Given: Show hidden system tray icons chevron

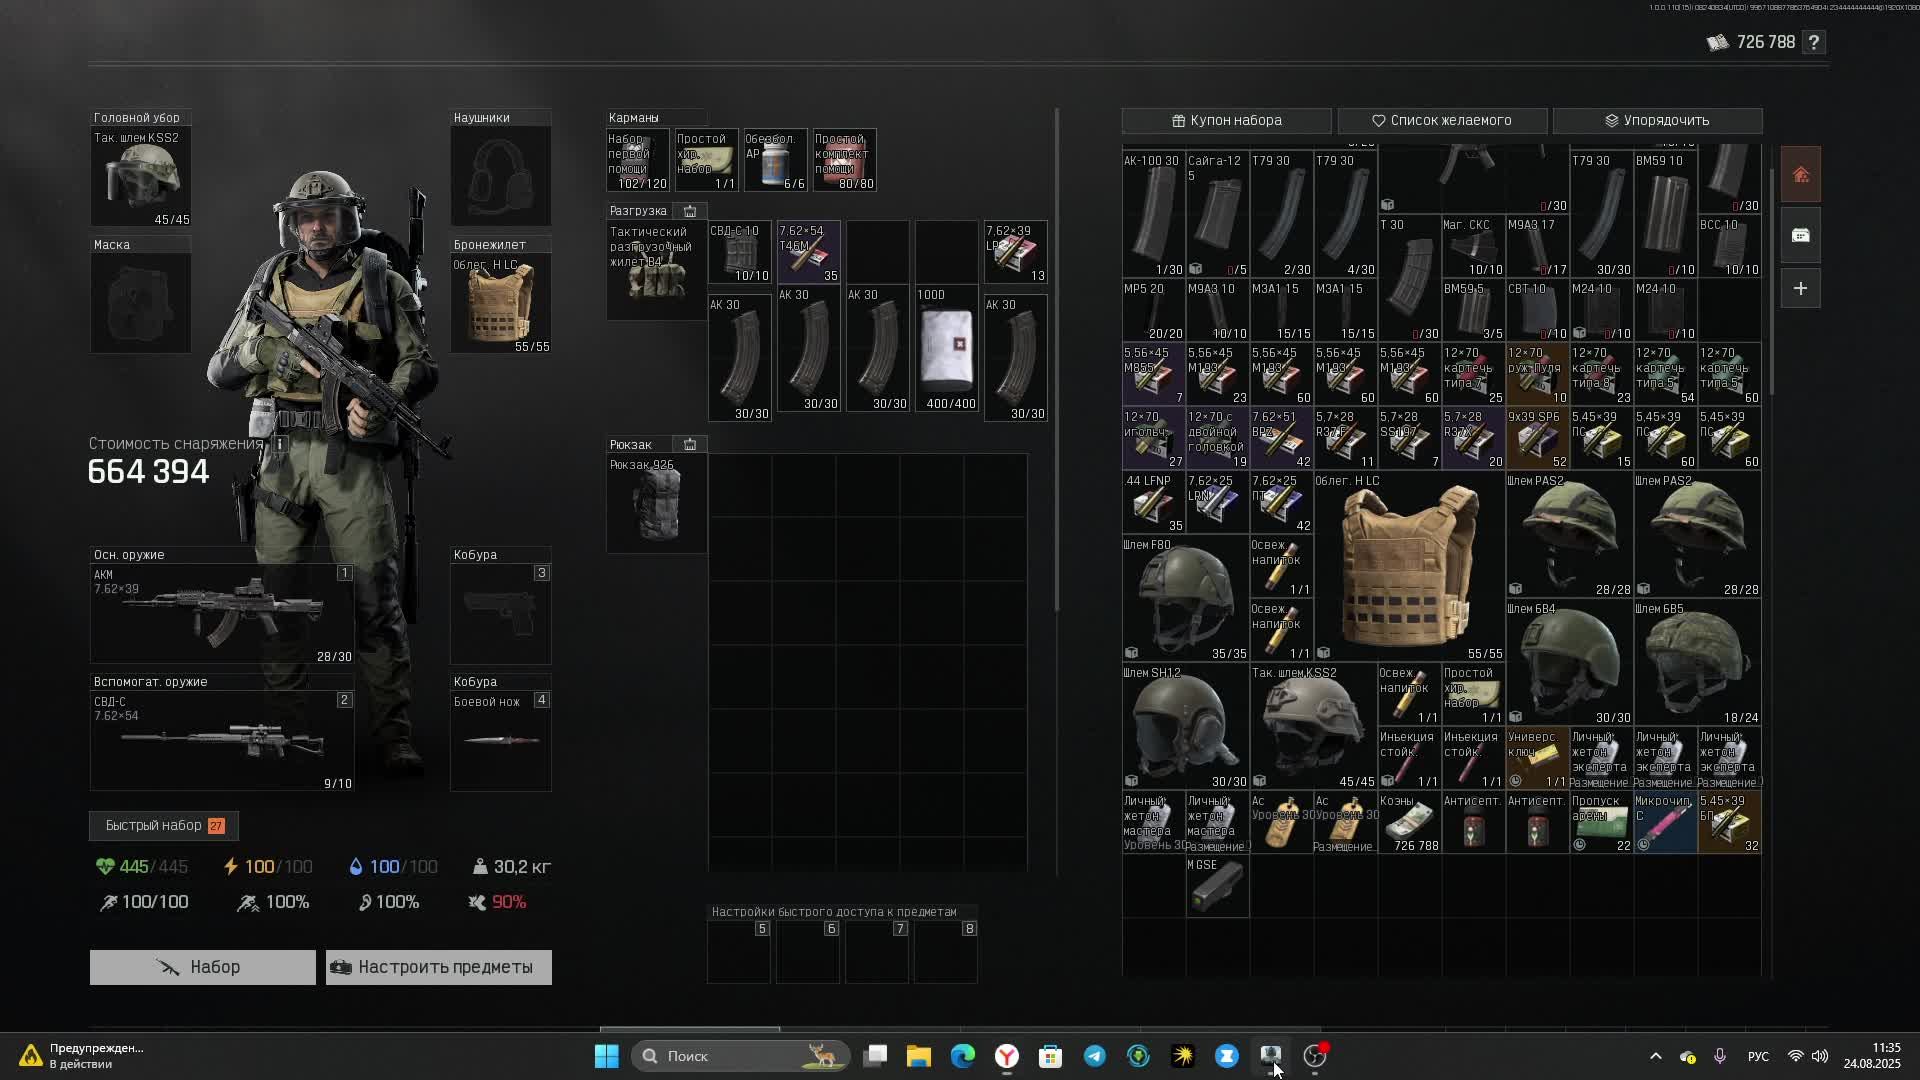Looking at the screenshot, I should tap(1655, 1056).
